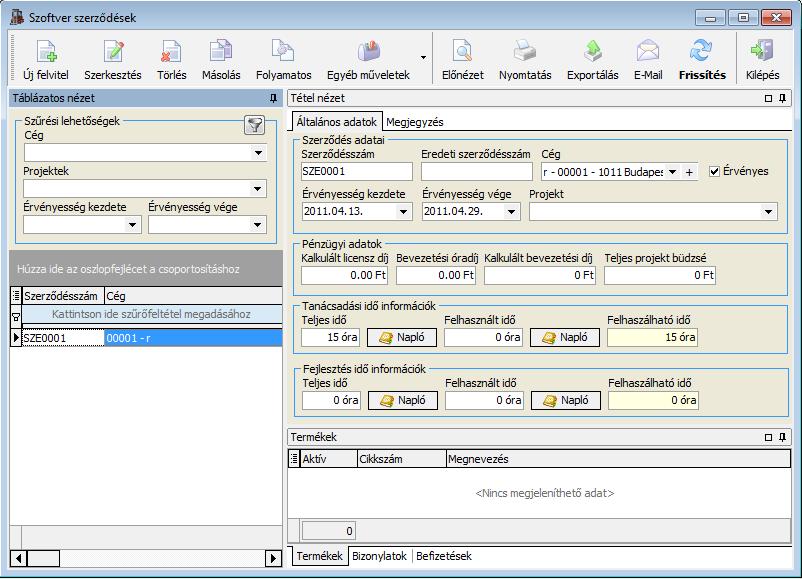
Task: Click the Nyomtatás printer icon
Action: tap(525, 52)
